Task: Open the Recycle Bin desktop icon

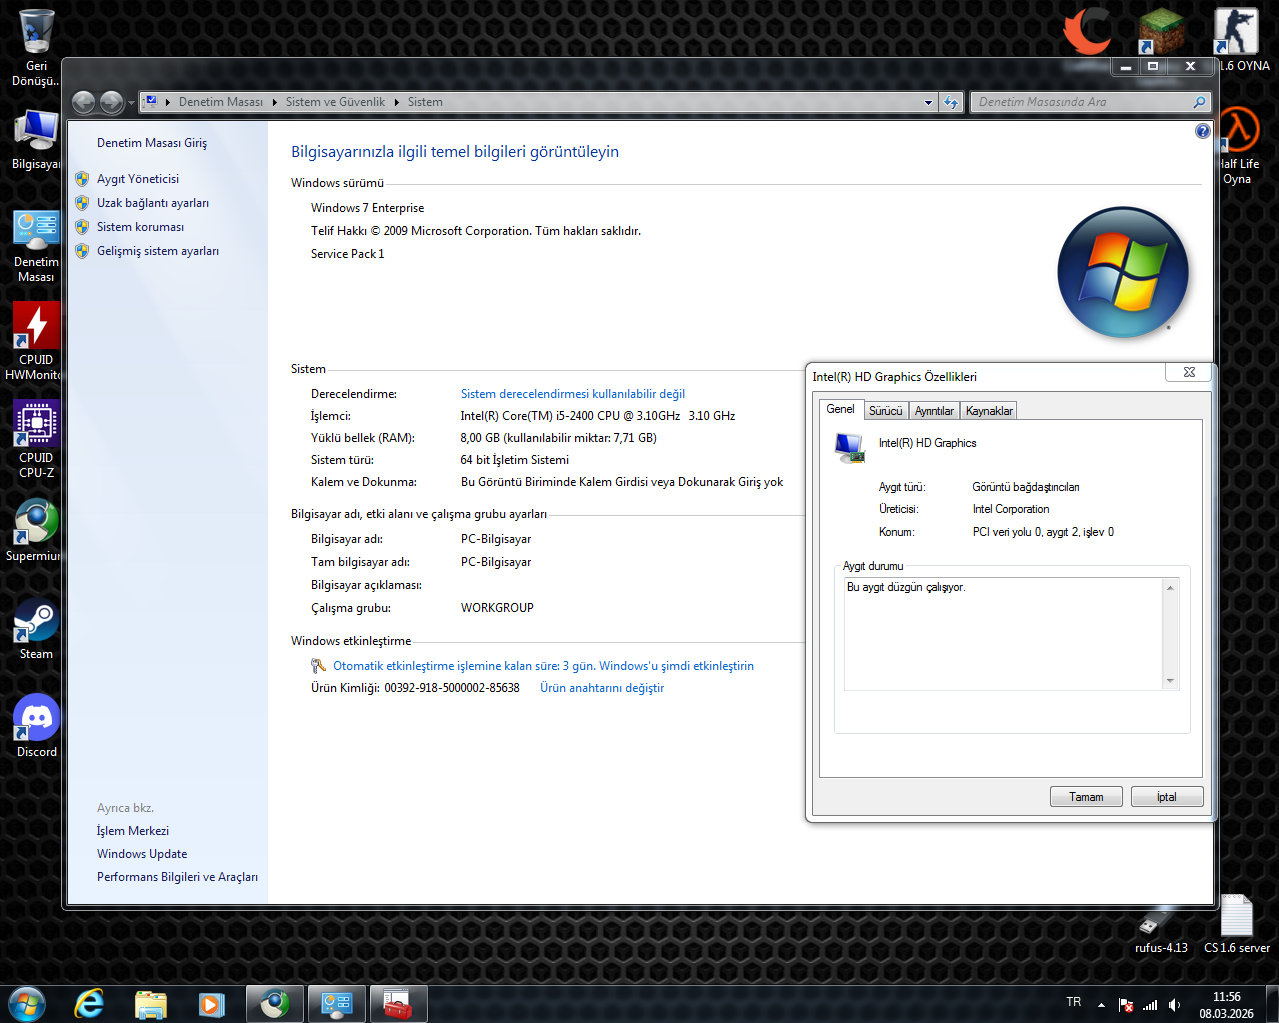Action: coord(36,46)
